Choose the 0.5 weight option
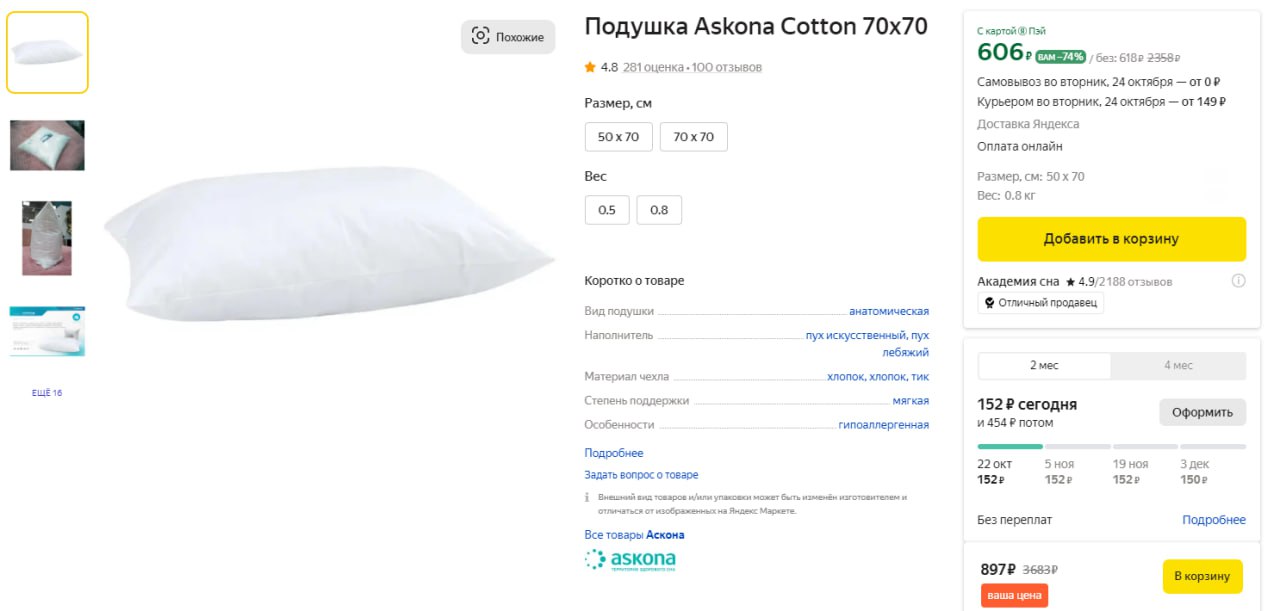Image resolution: width=1280 pixels, height=611 pixels. (x=607, y=210)
